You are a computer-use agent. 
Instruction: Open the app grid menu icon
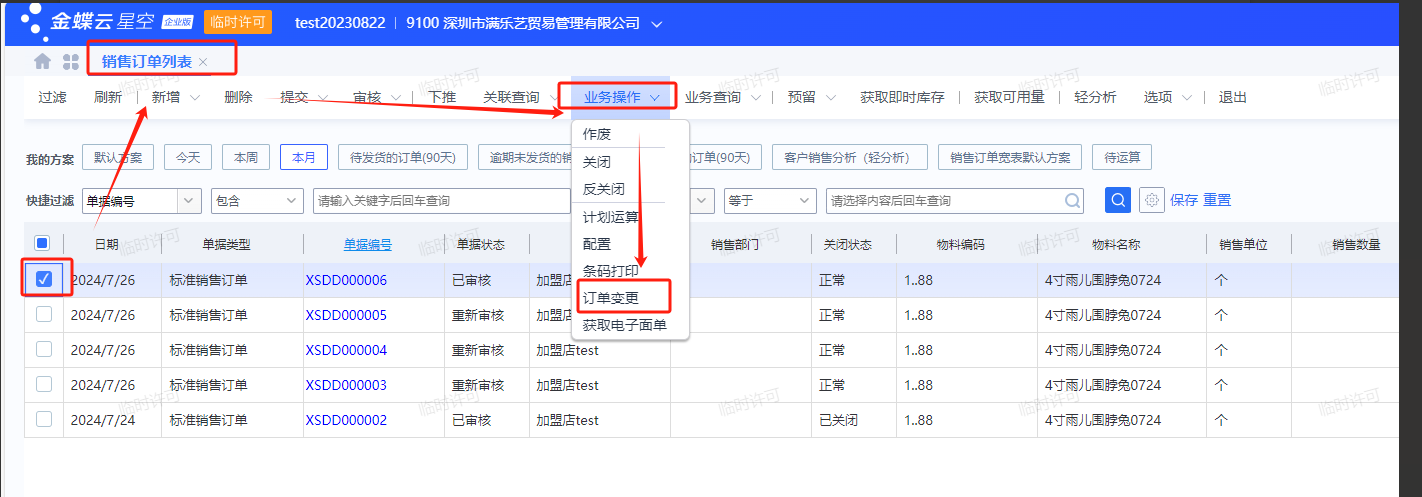point(71,62)
